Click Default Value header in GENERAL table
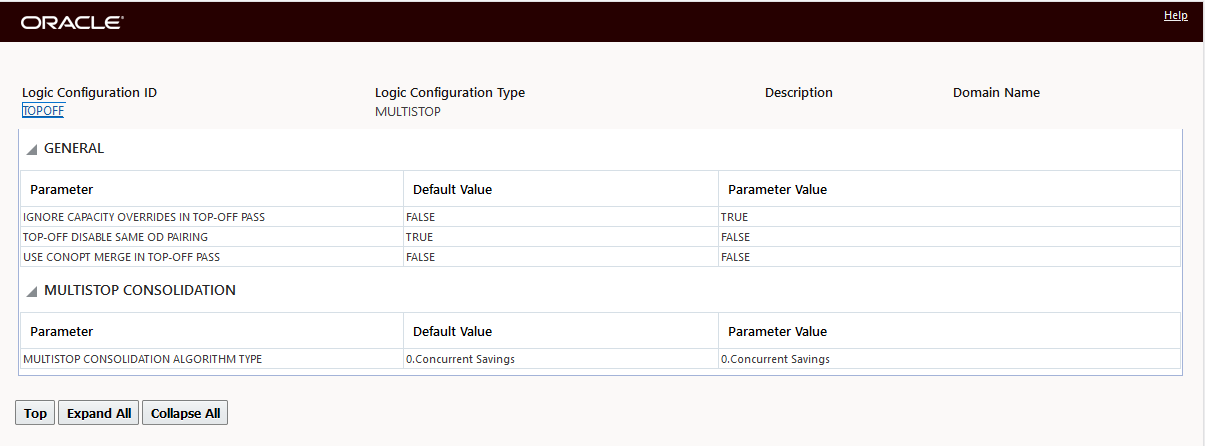 click(x=452, y=190)
